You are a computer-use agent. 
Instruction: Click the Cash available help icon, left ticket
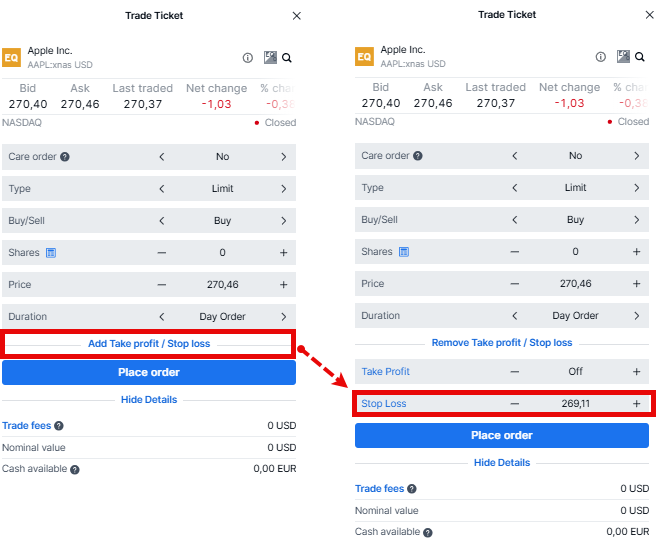[x=75, y=469]
